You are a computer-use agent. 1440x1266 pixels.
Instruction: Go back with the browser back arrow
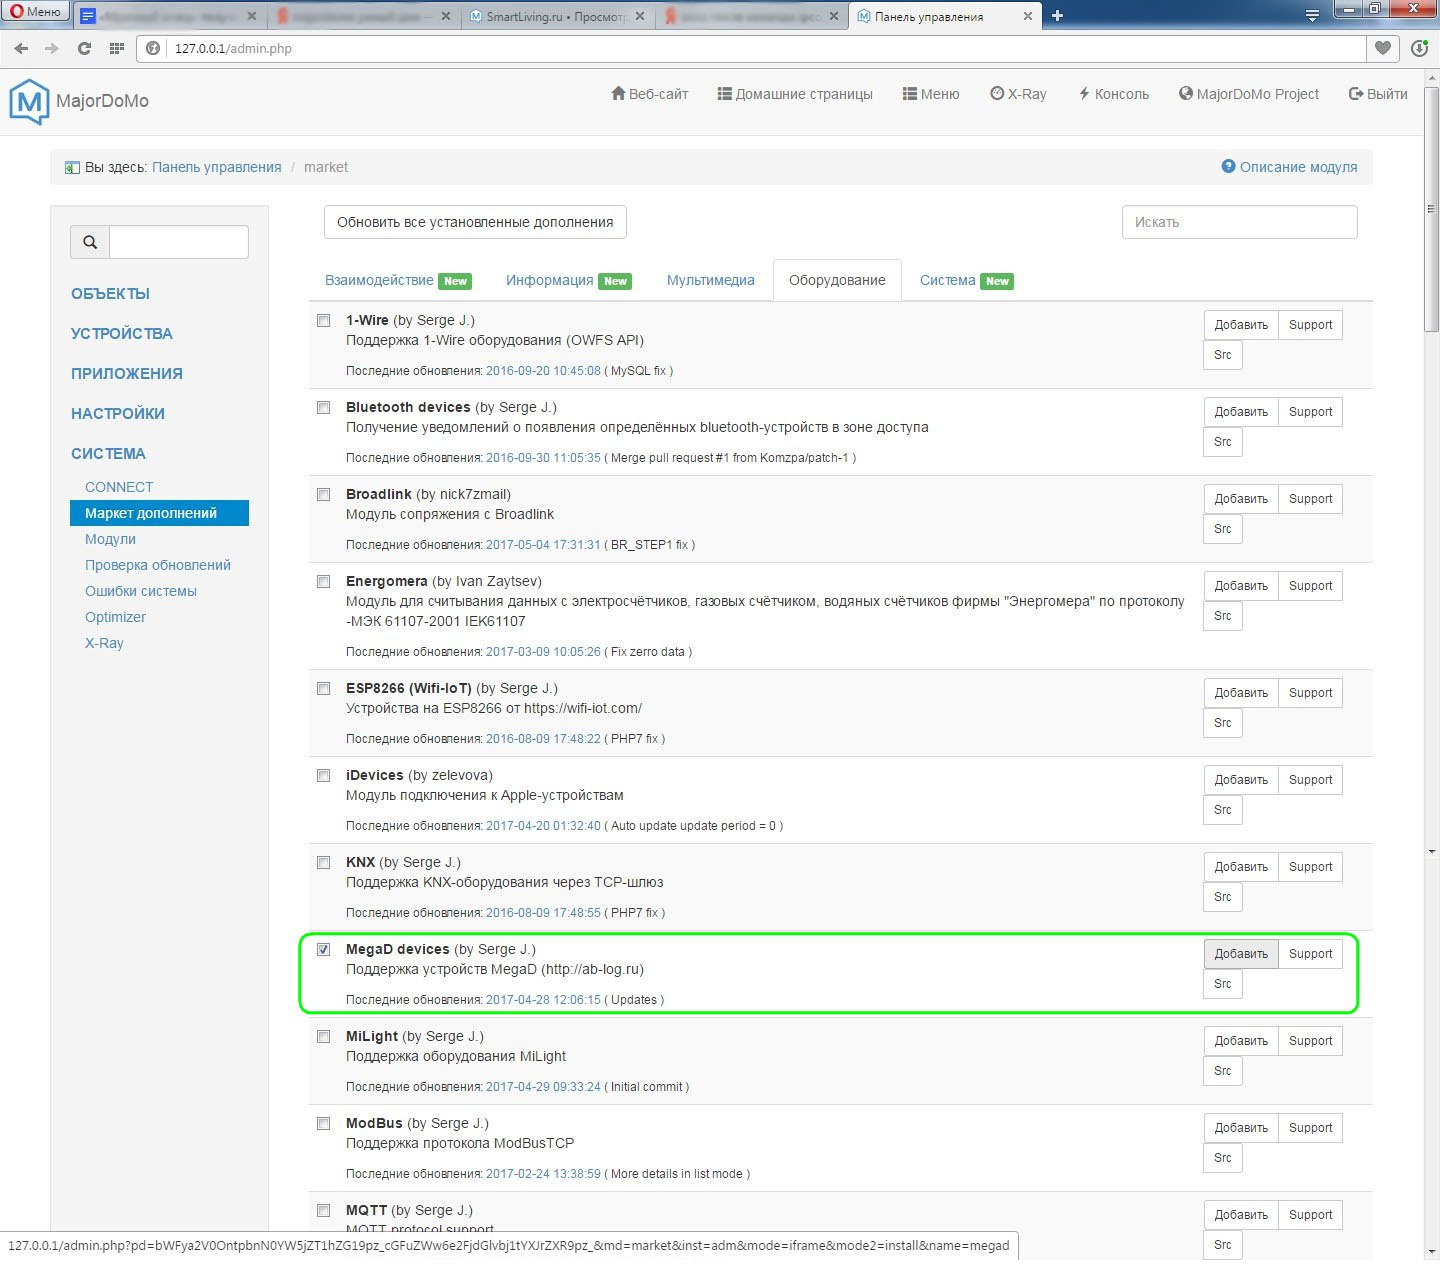point(22,48)
